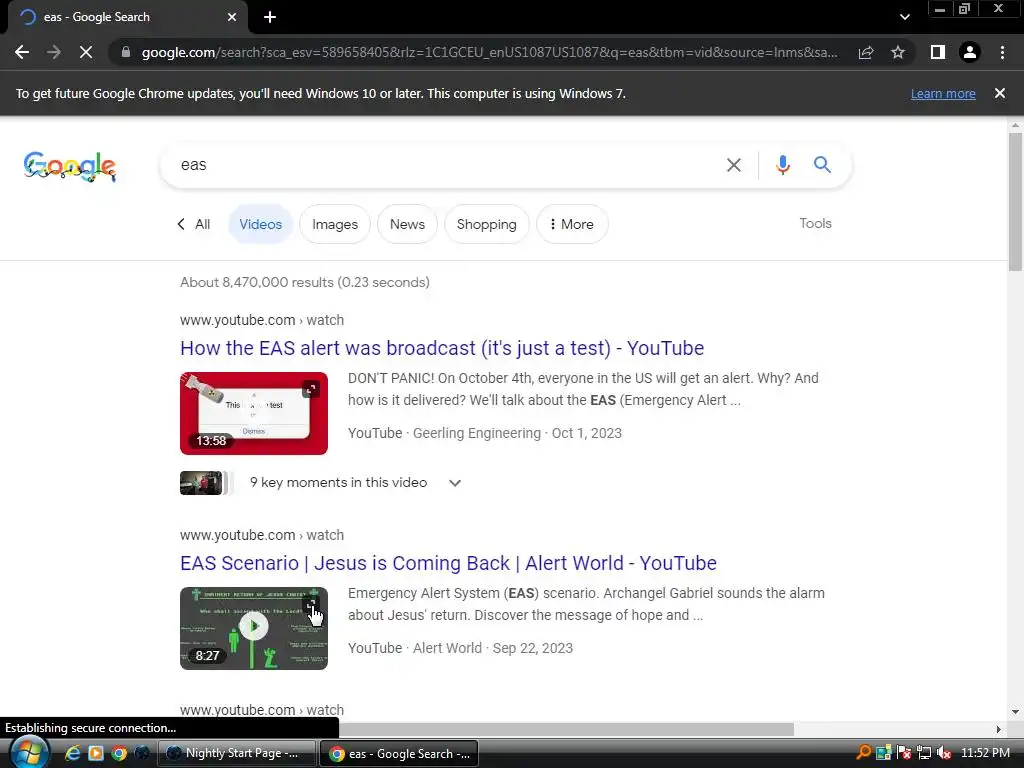The width and height of the screenshot is (1024, 768).
Task: Open the side panel icon
Action: 938,52
